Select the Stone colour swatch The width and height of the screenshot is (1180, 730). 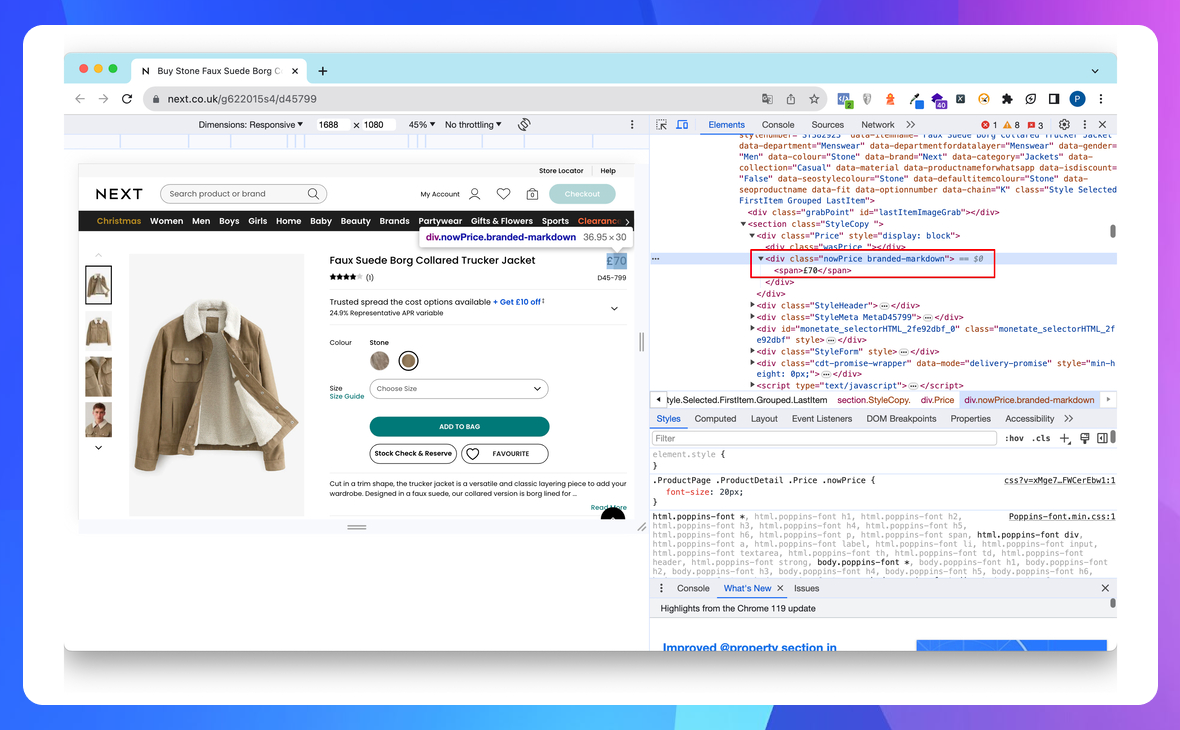click(x=408, y=360)
